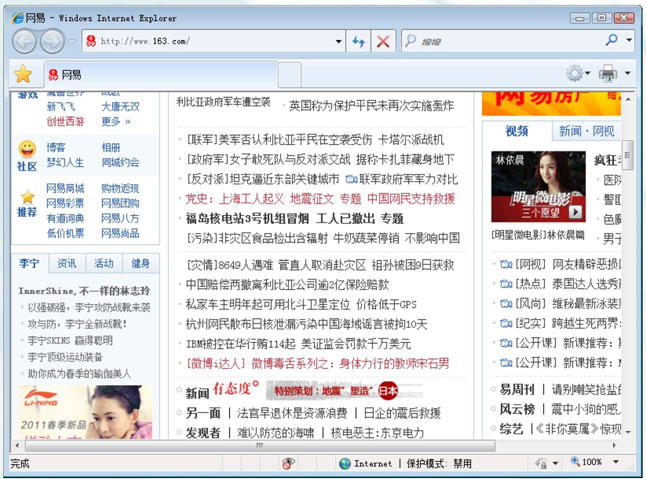Click the vertical scrollbar up arrow
This screenshot has height=479, width=646.
628,99
